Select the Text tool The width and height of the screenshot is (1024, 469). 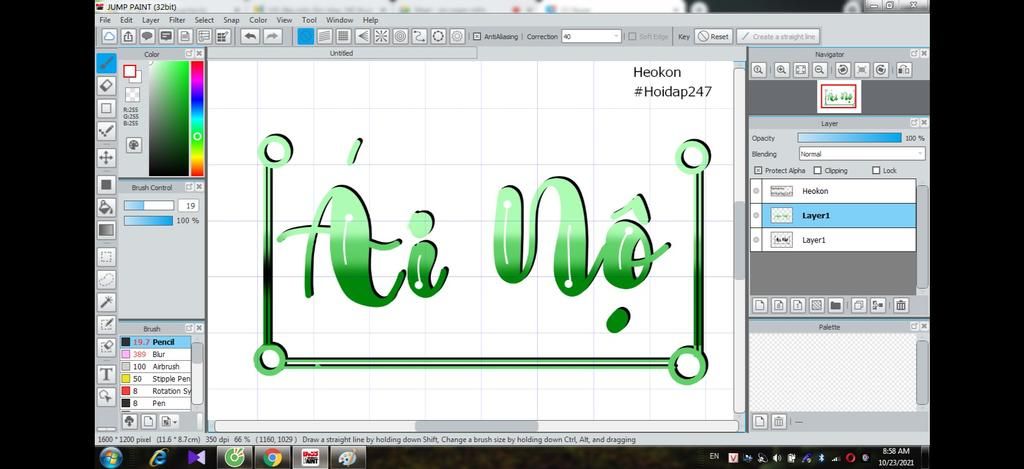tap(106, 374)
